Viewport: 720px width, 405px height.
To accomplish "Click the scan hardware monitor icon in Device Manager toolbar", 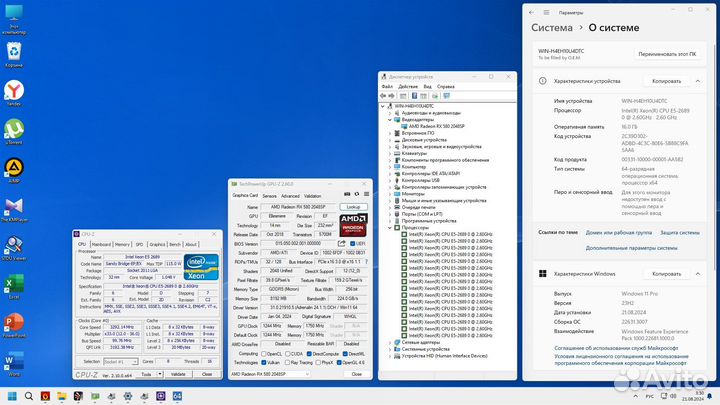I will 446,96.
